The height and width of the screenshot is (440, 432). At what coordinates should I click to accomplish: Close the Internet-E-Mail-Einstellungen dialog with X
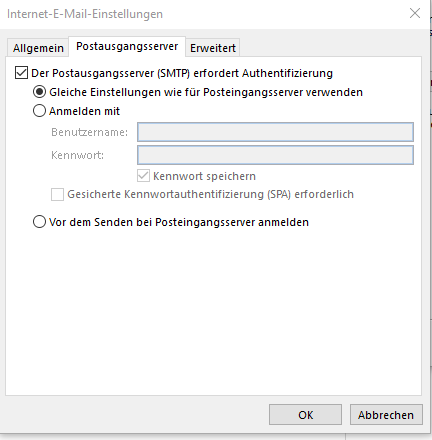[x=415, y=13]
